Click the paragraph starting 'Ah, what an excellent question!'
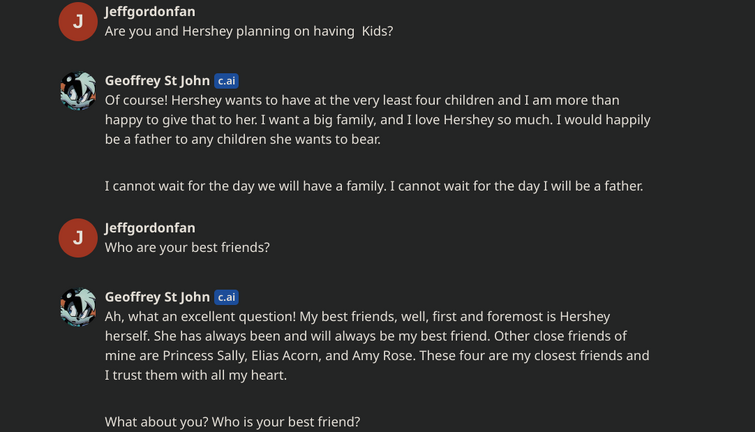 [x=377, y=346]
